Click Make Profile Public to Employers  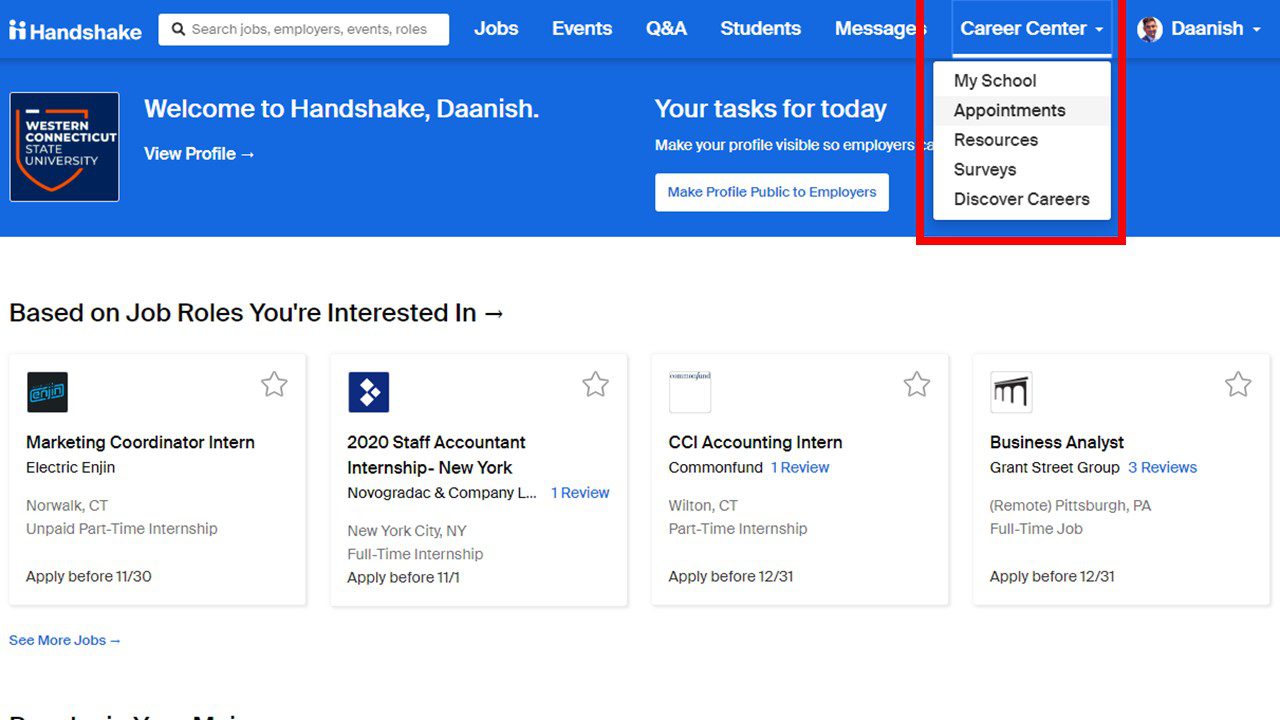pos(772,192)
